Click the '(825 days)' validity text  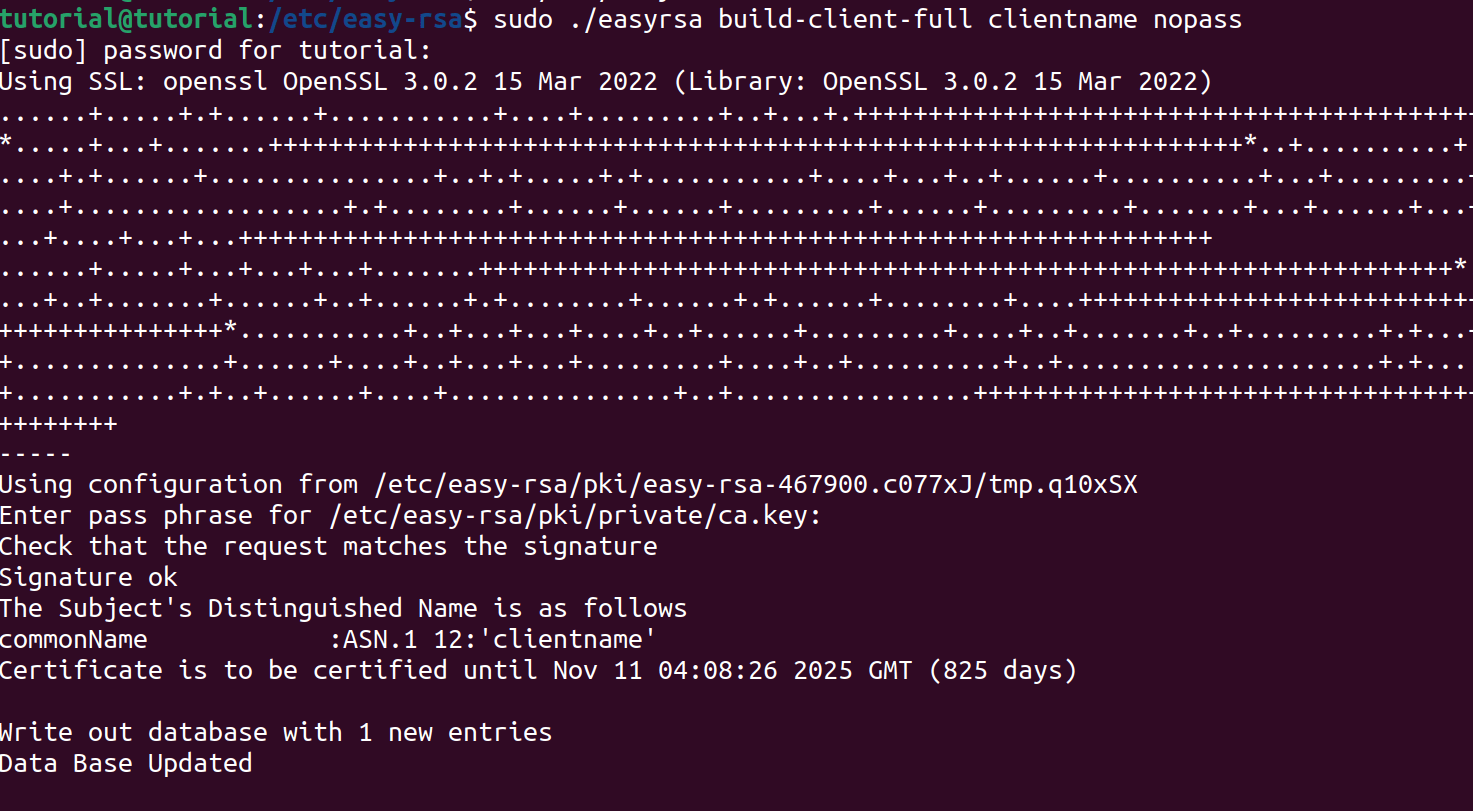click(1003, 670)
